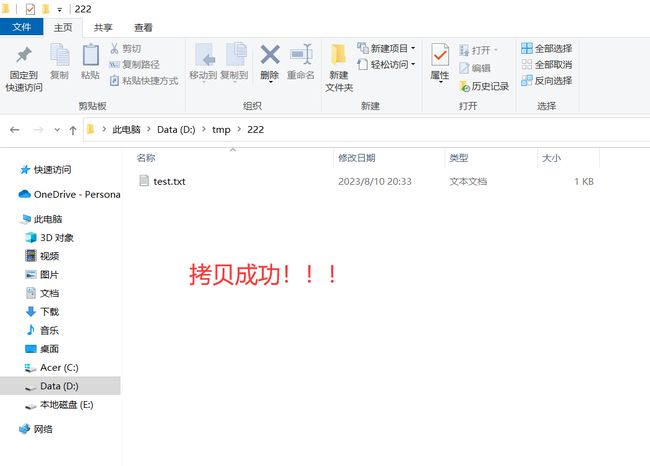
Task: Open Properties (属性) checkmark icon
Action: tap(440, 55)
